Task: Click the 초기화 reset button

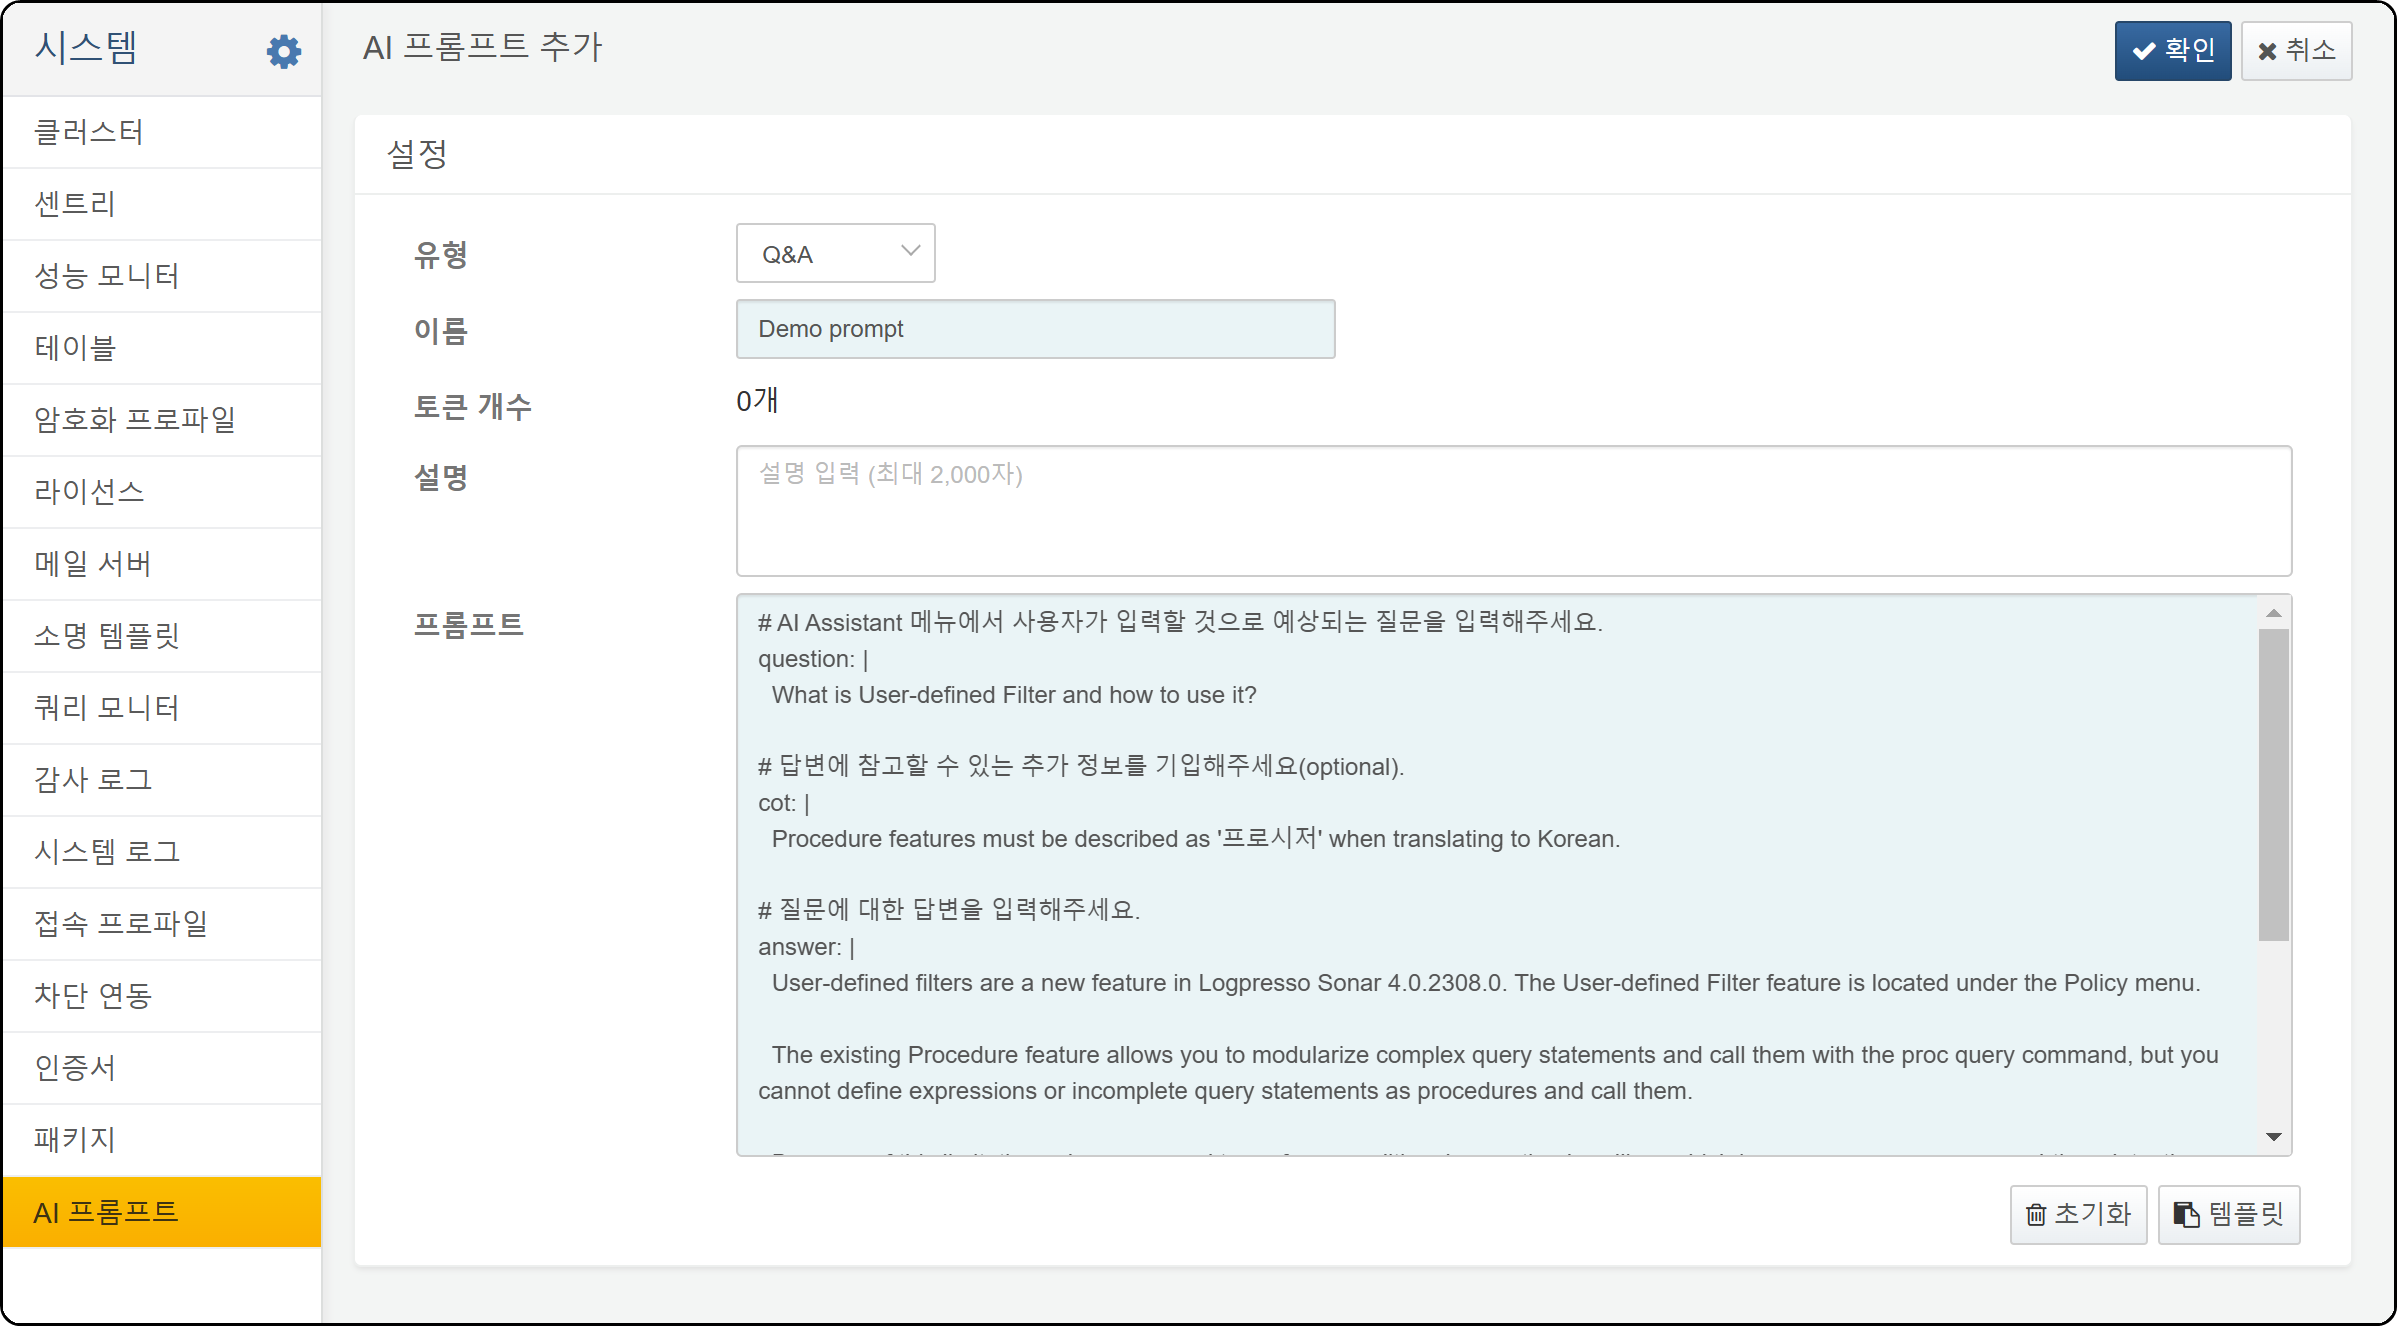Action: (x=2078, y=1214)
